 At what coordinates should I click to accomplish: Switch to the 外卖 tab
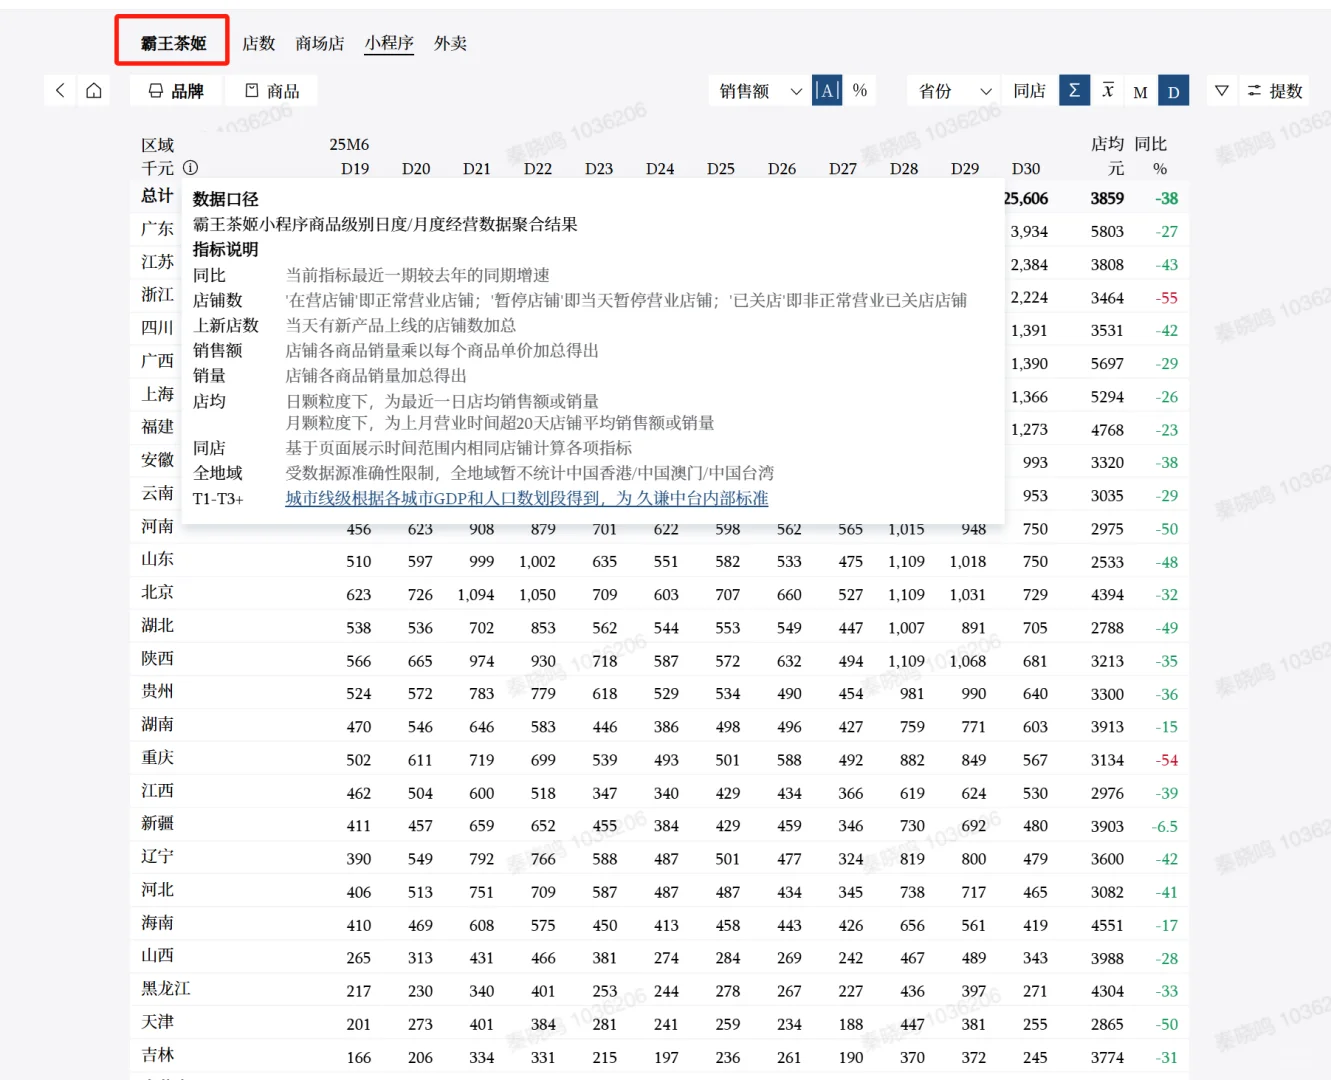450,43
